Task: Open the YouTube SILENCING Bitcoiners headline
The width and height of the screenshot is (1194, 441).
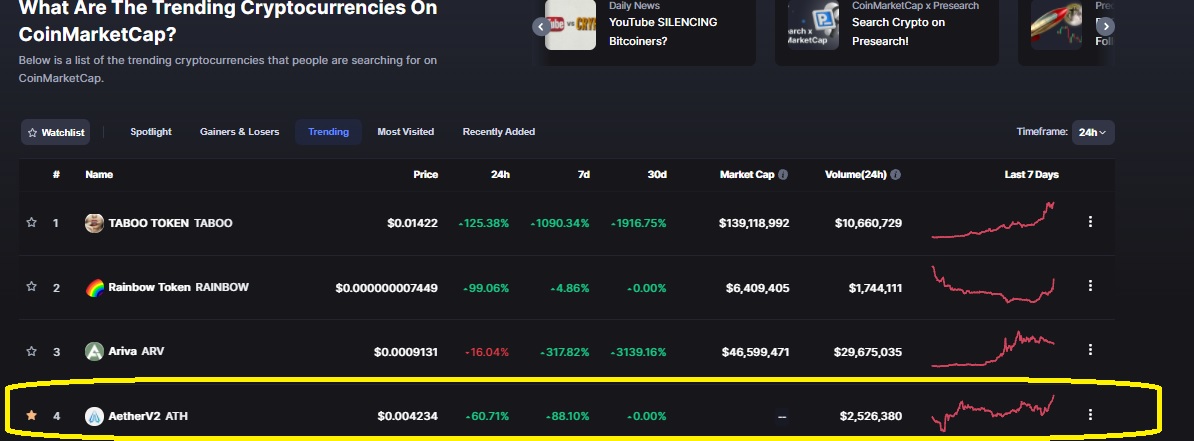Action: pos(663,31)
